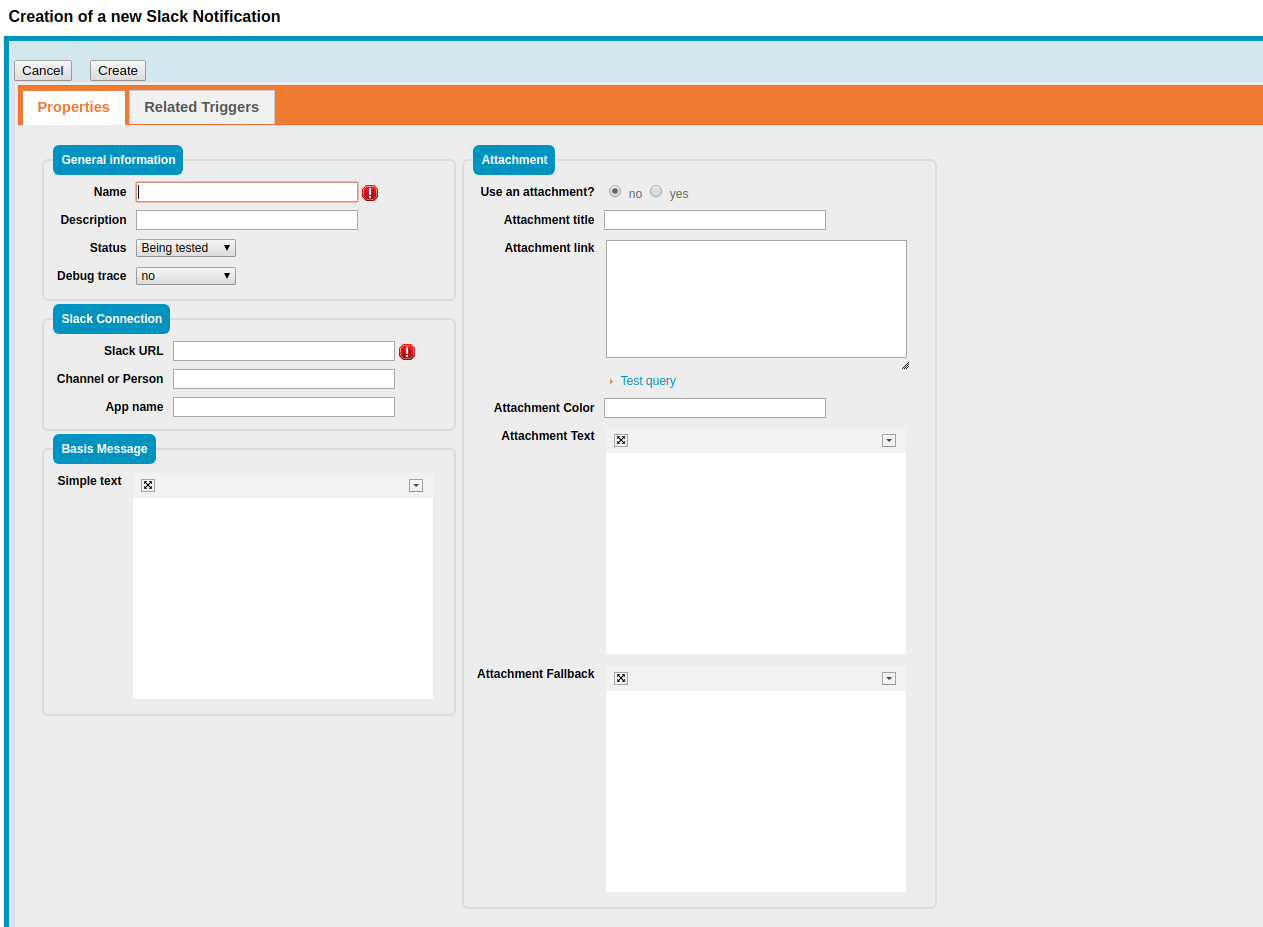Open the Simple text editor options arrow
Image resolution: width=1263 pixels, height=927 pixels.
point(416,485)
